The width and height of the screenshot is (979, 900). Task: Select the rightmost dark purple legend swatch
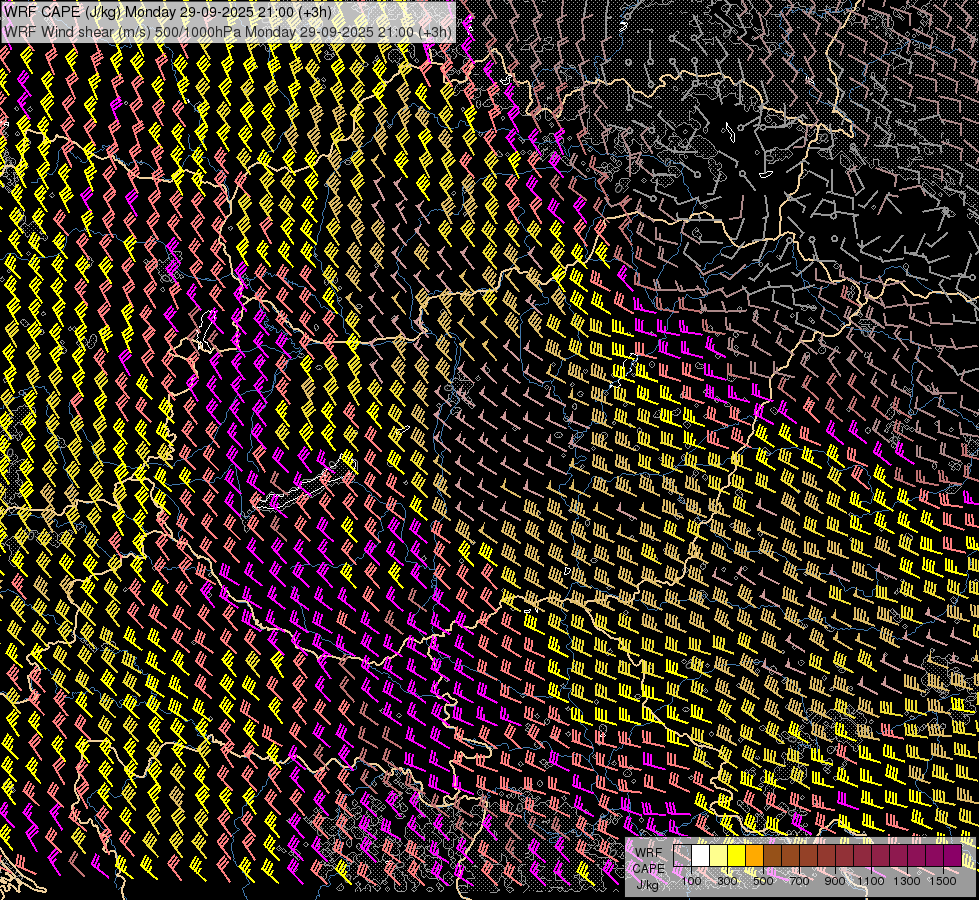tap(952, 856)
